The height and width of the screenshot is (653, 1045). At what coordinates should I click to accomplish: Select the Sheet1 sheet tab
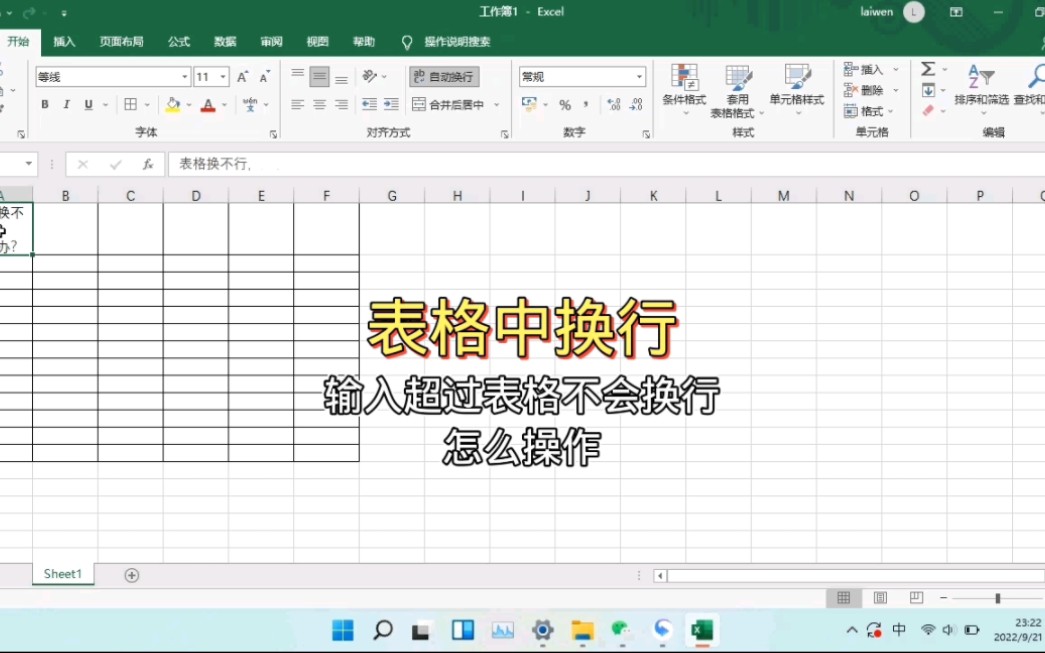pos(62,574)
